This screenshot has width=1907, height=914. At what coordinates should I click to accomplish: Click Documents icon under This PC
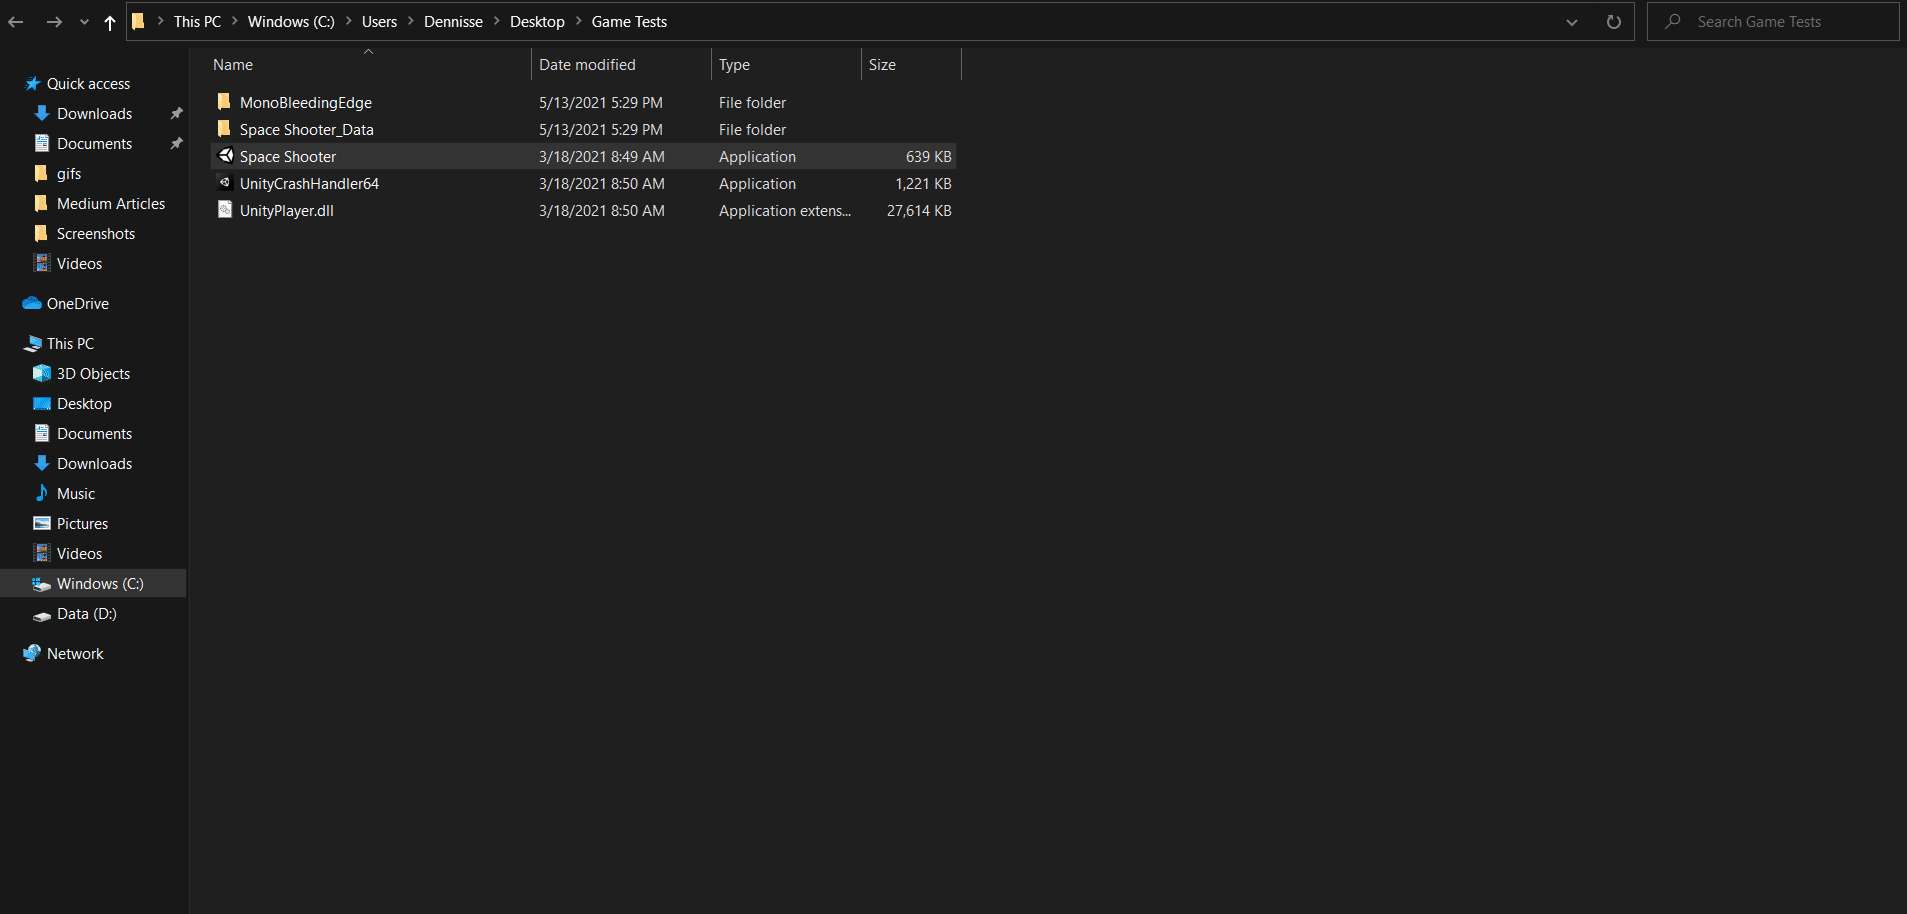pyautogui.click(x=42, y=433)
